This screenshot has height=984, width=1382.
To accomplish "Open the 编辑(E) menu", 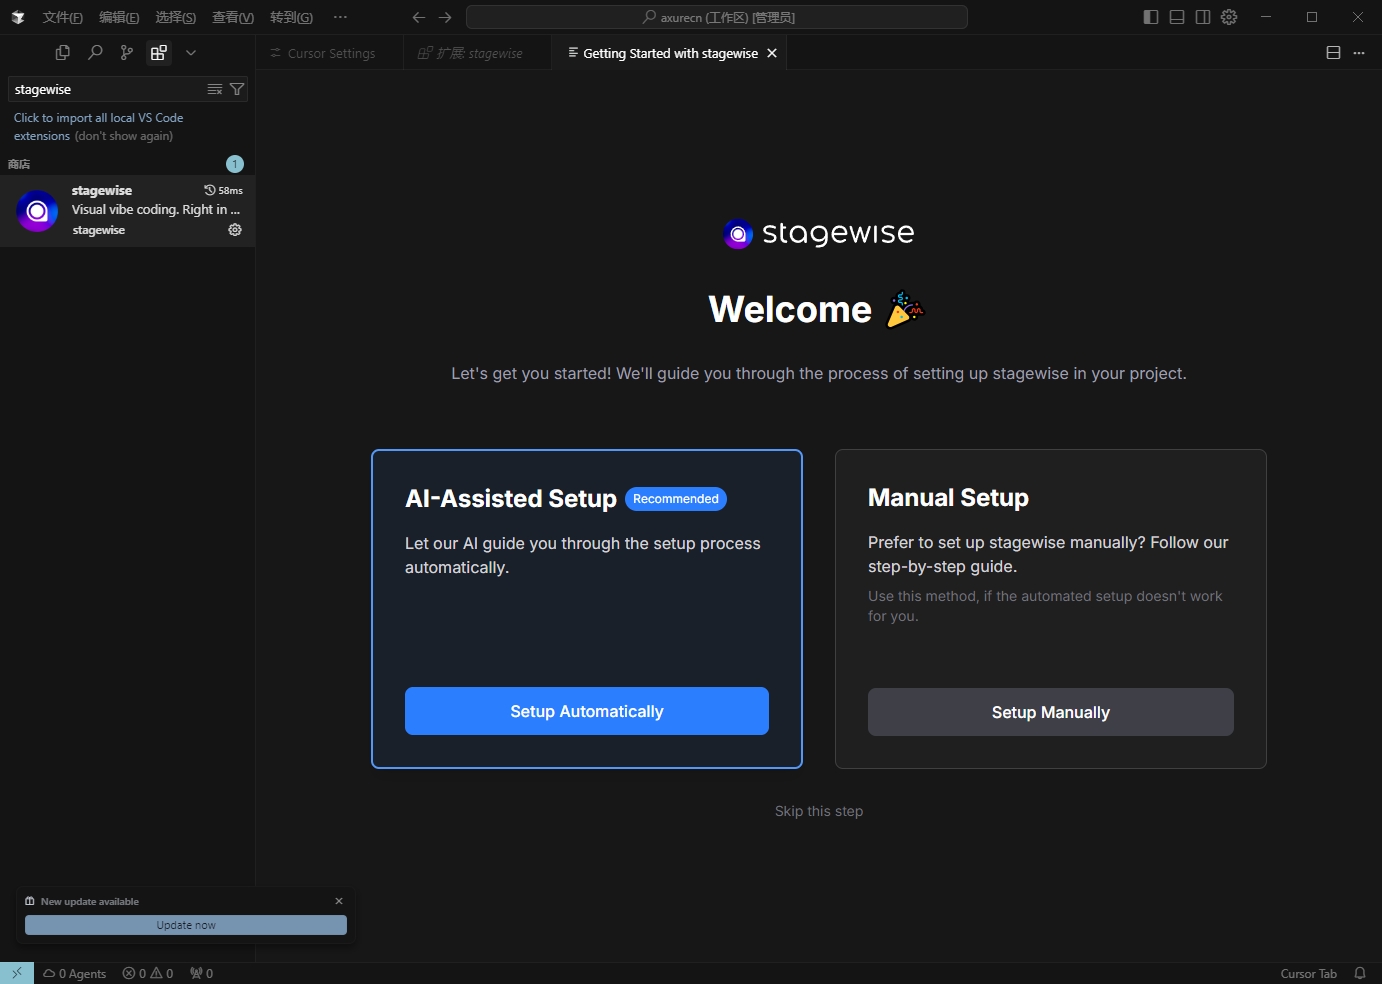I will pos(119,17).
